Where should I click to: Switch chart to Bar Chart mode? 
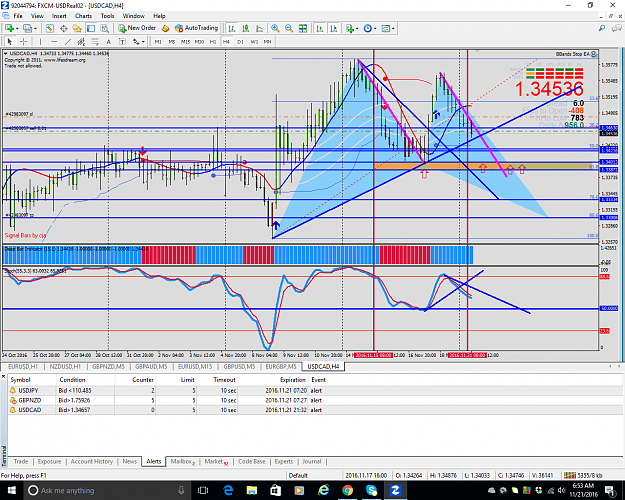pos(232,28)
